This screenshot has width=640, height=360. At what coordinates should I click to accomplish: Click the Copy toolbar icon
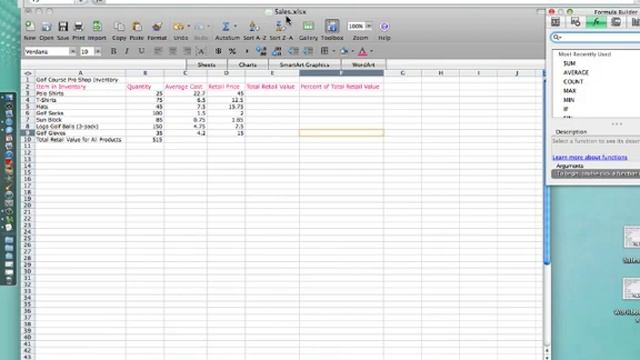tap(119, 27)
